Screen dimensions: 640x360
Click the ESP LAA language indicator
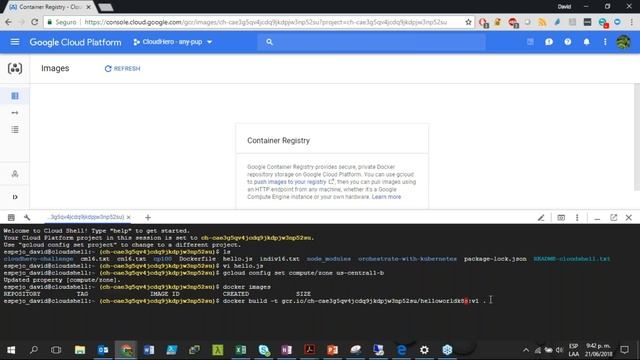[x=573, y=350]
